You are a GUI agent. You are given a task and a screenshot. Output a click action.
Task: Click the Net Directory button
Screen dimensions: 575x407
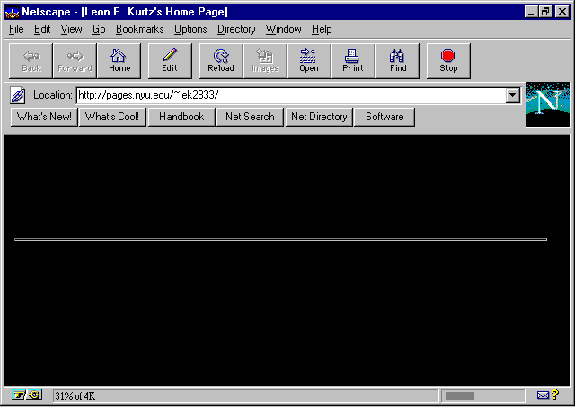[319, 117]
